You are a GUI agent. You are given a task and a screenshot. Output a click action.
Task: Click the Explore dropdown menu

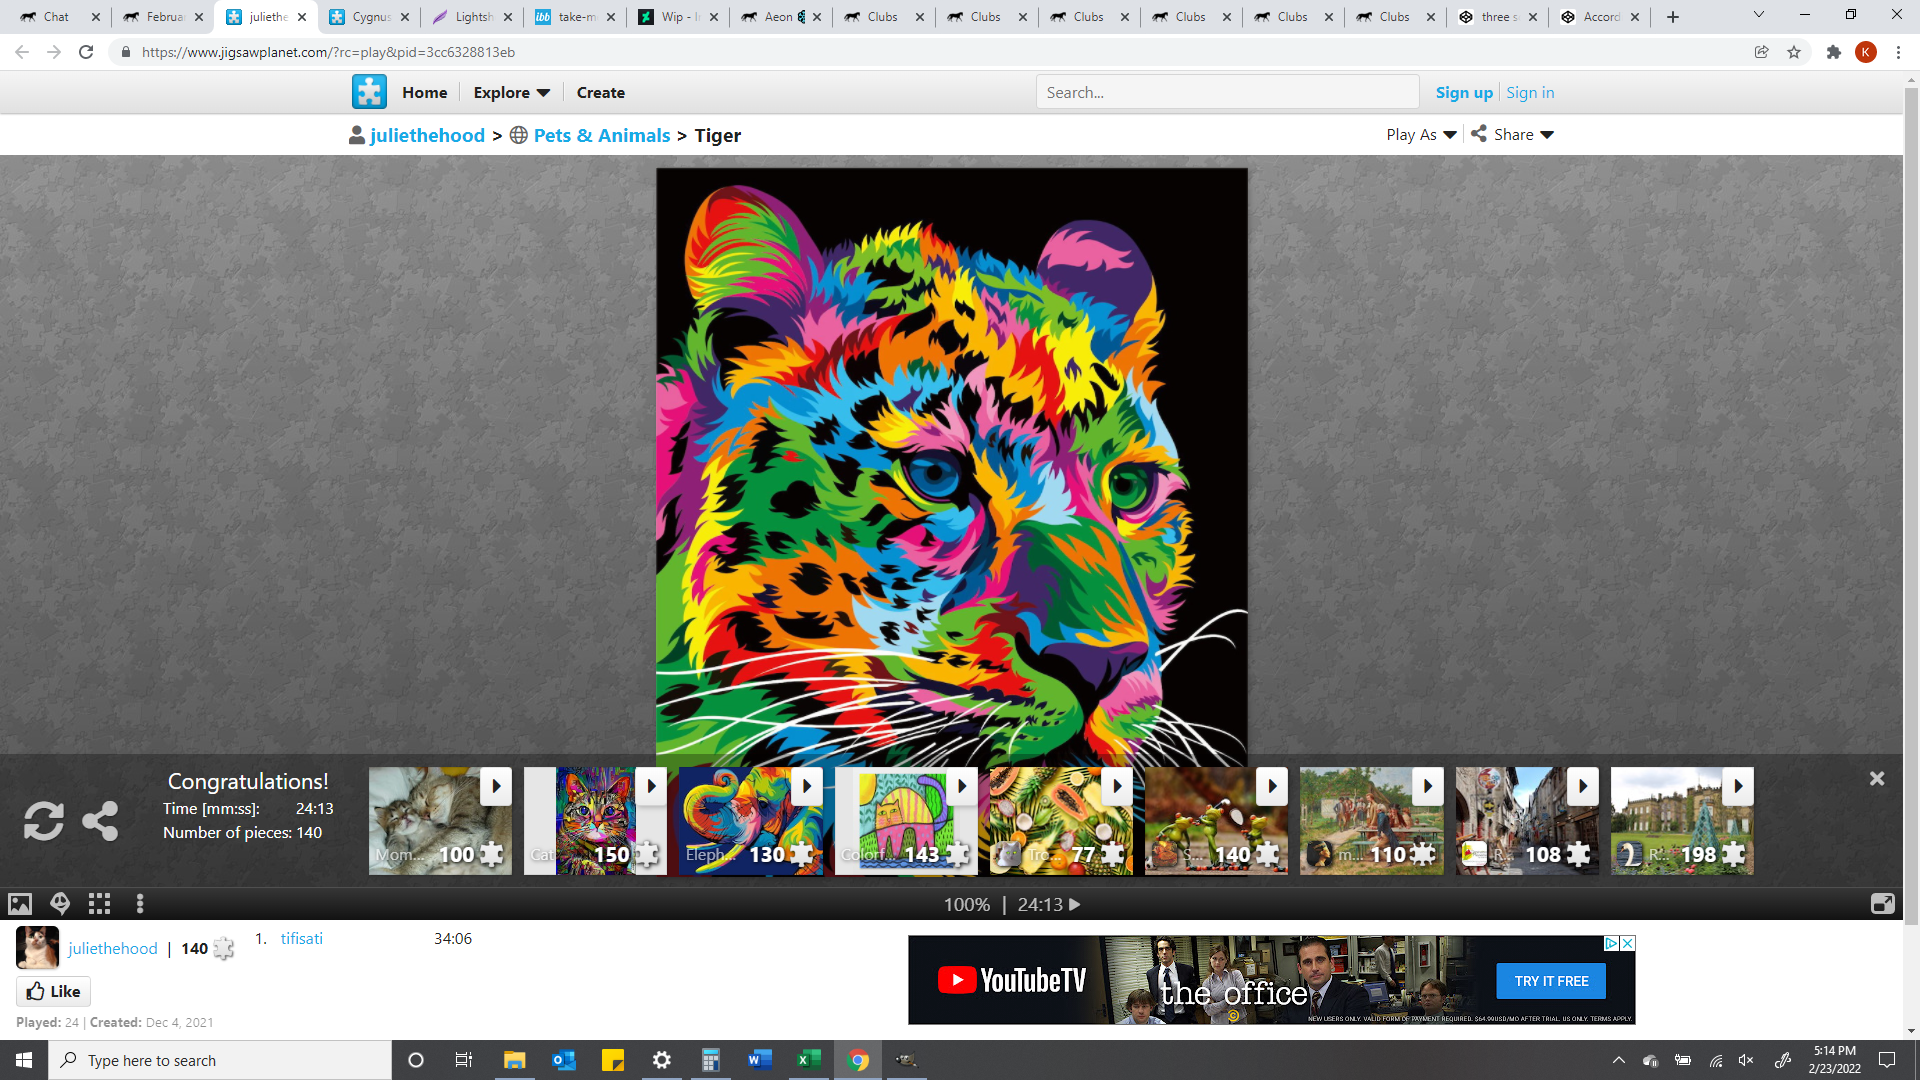513,92
